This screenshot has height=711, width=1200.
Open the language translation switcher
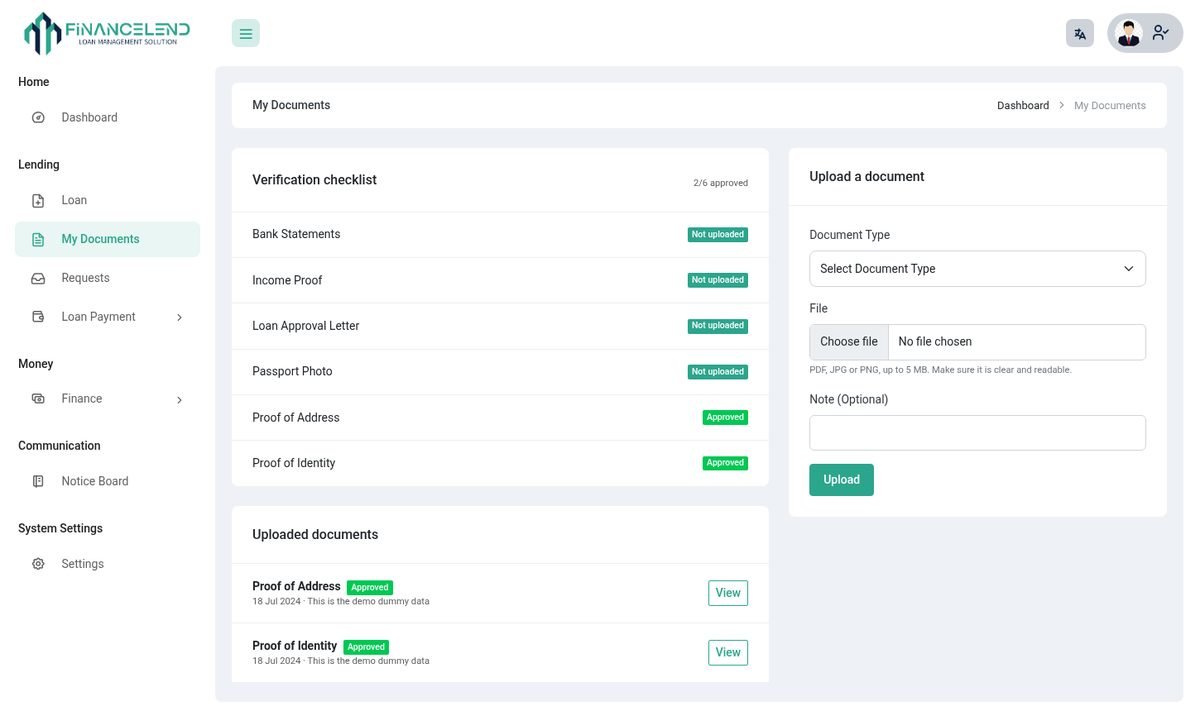(x=1080, y=33)
